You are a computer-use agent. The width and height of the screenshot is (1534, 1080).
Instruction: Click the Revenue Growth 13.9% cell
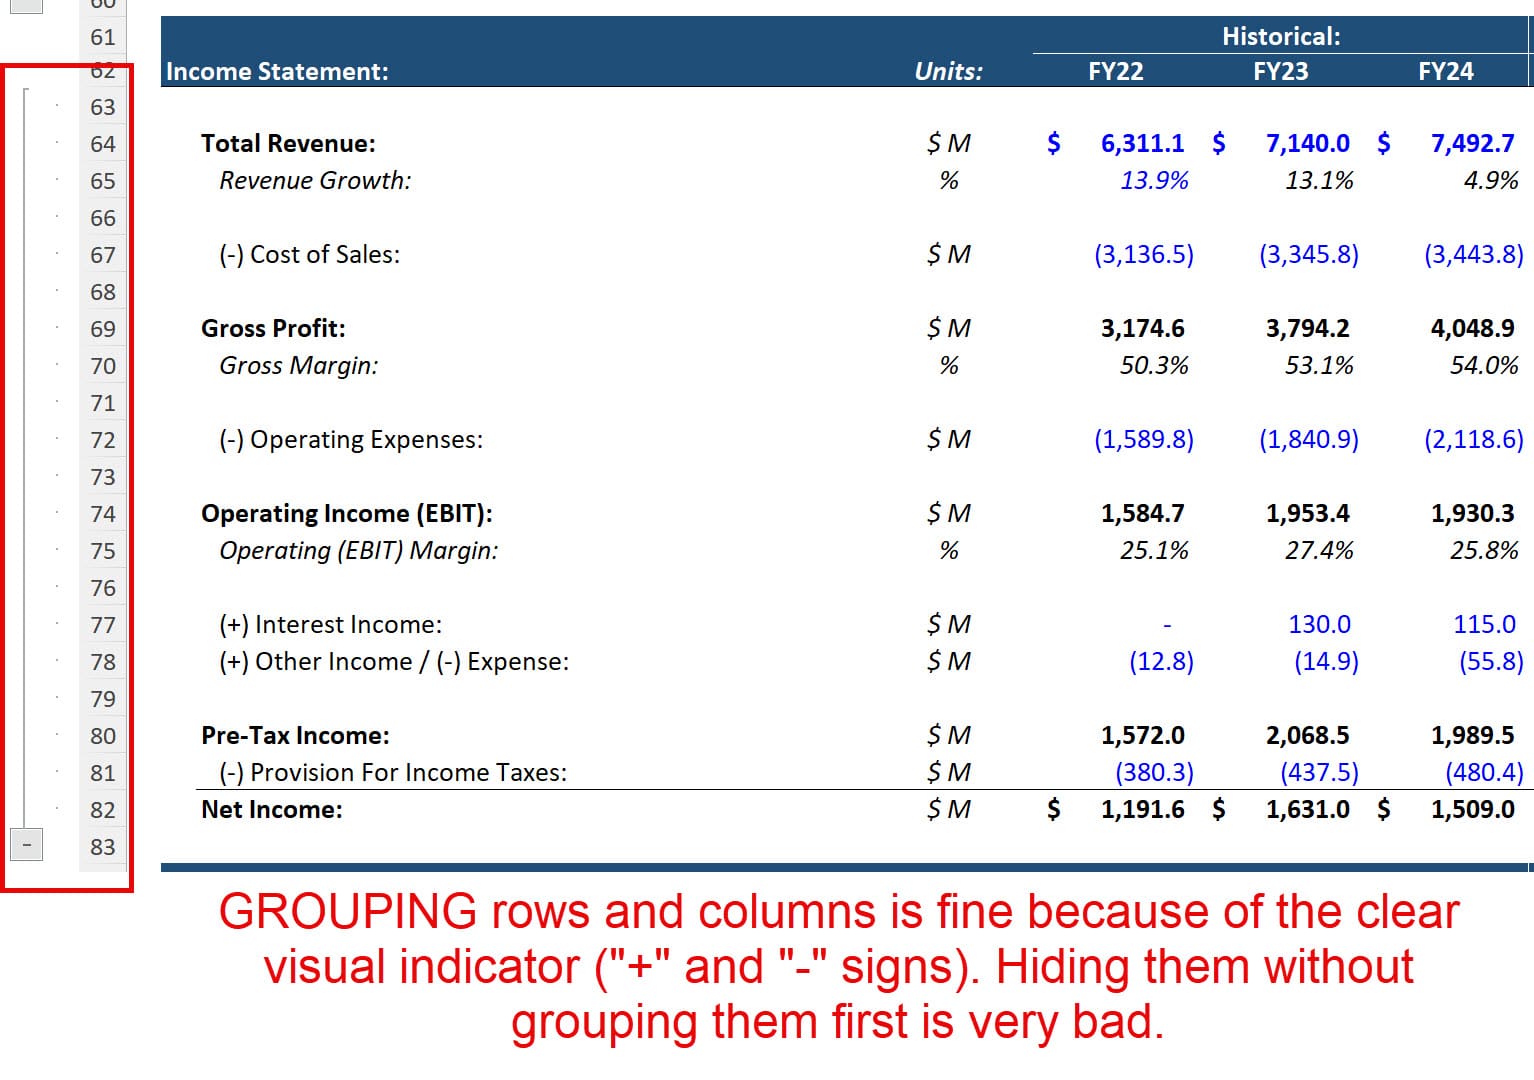[1155, 180]
